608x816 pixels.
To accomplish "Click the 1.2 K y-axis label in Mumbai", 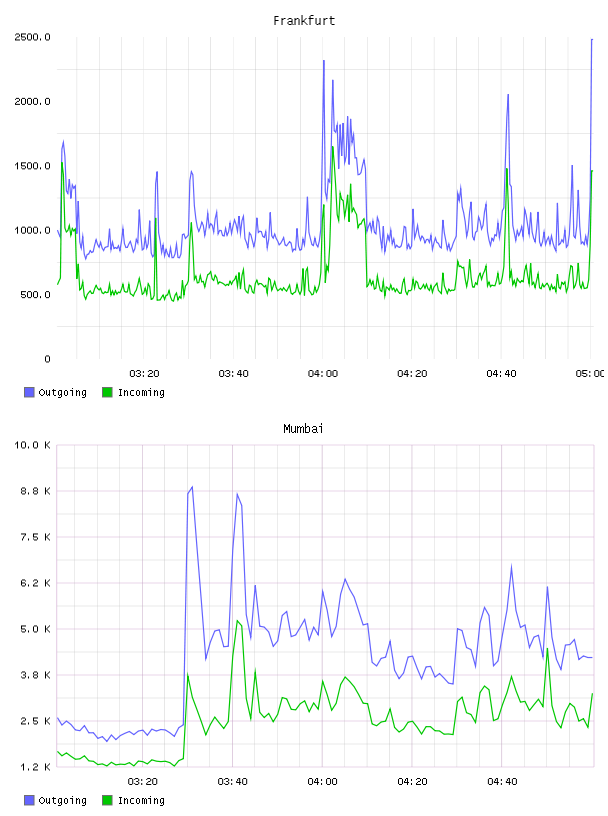I will pos(35,767).
